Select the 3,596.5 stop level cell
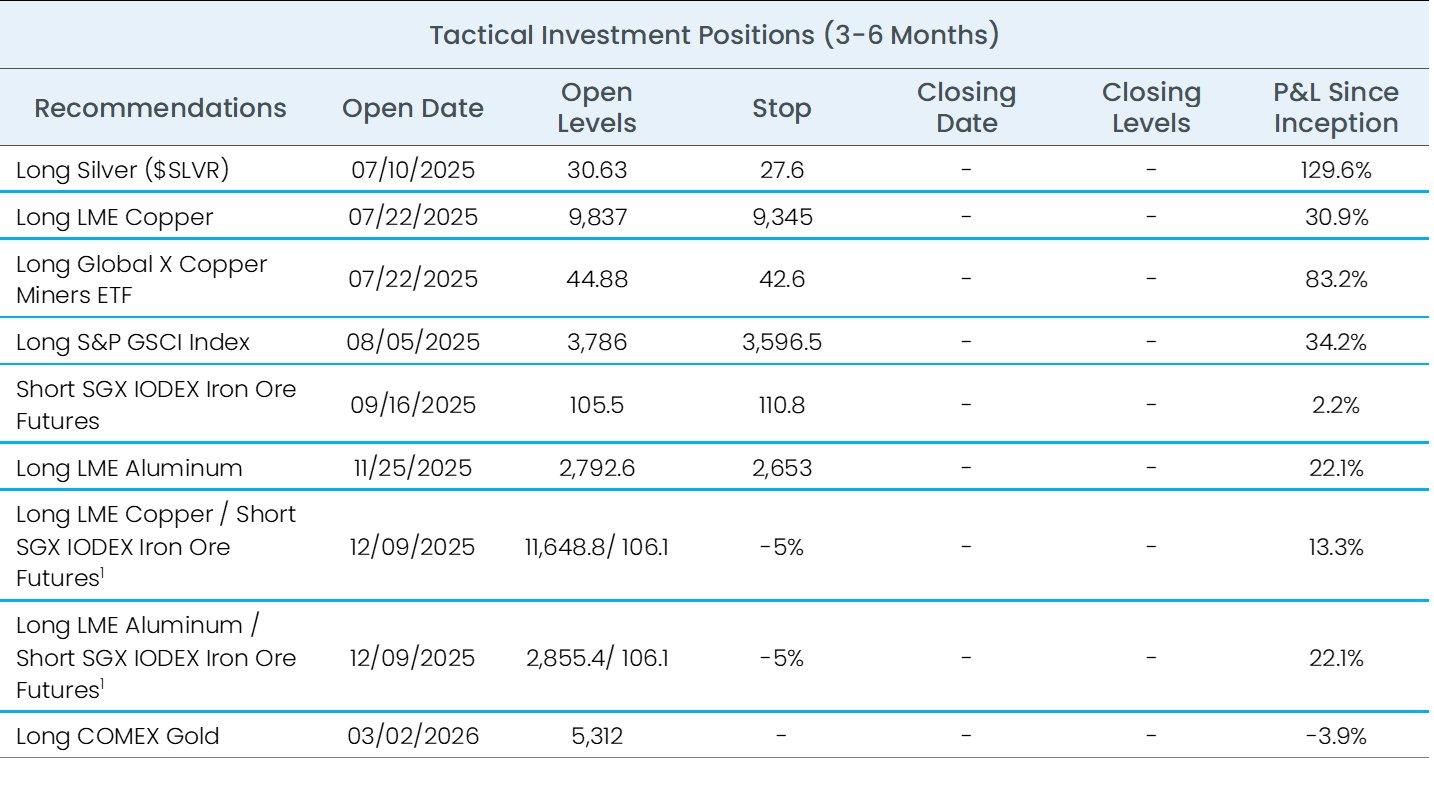Image resolution: width=1434 pixels, height=787 pixels. (x=781, y=342)
